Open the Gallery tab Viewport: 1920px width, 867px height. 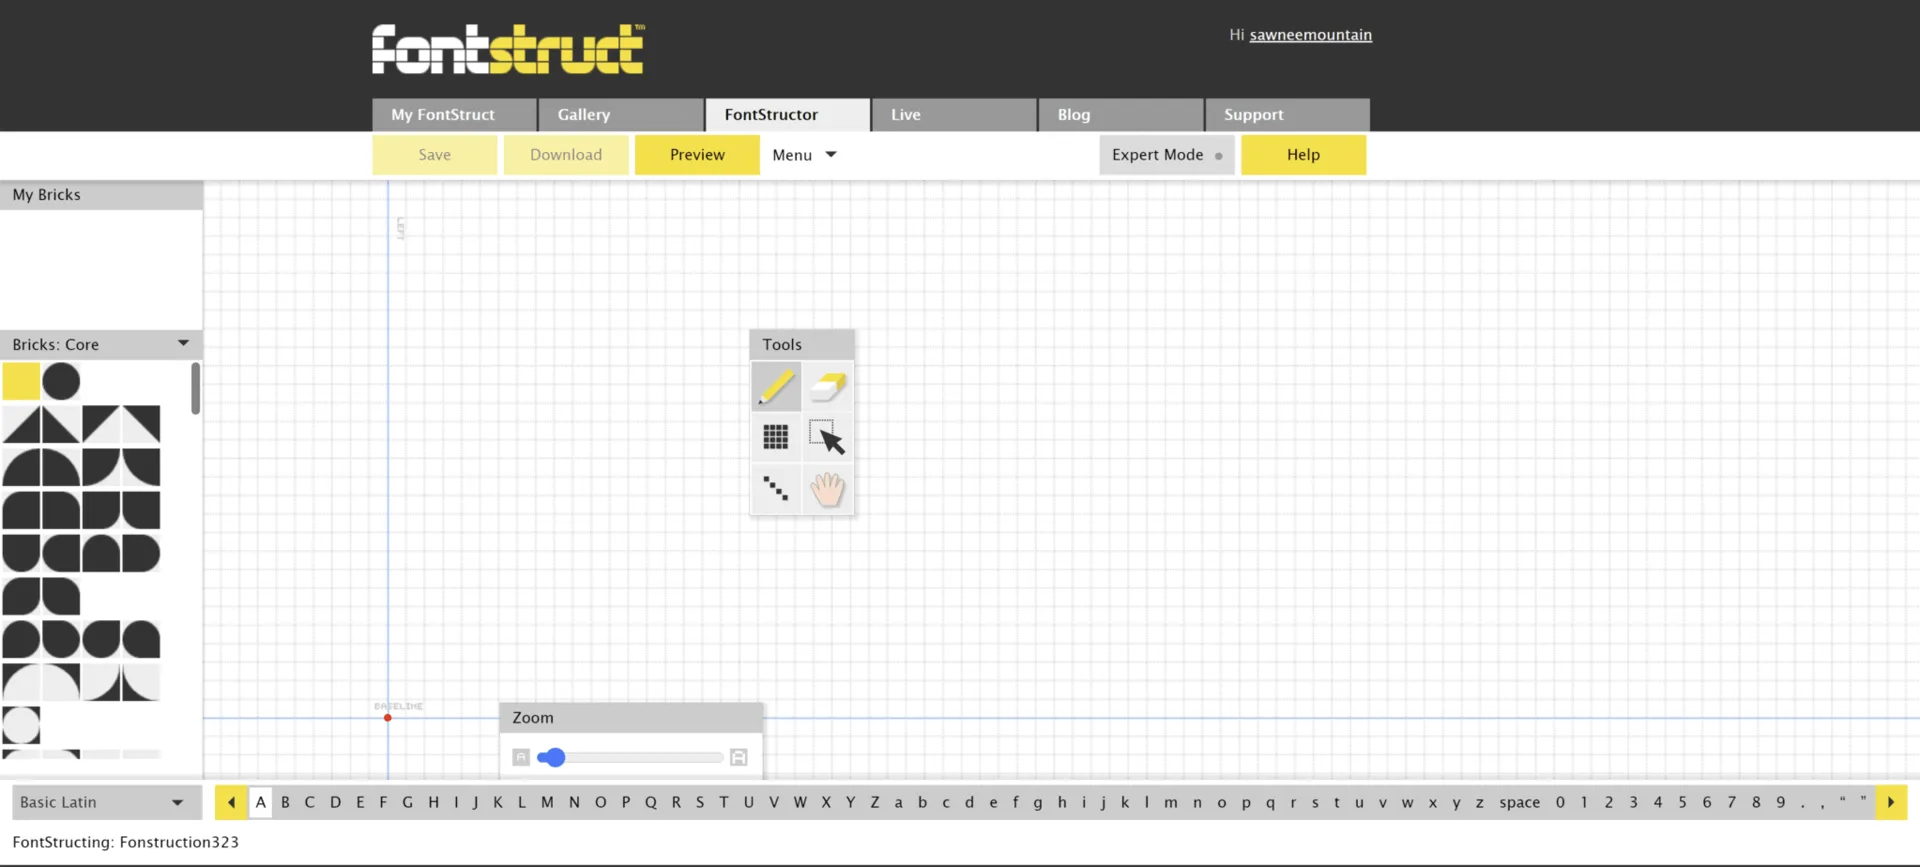pos(620,115)
